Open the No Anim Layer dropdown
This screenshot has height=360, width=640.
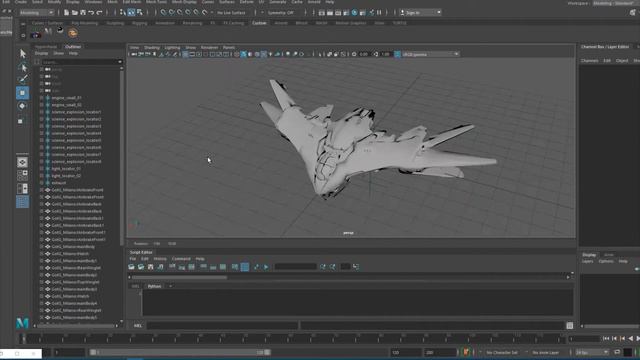click(x=546, y=352)
